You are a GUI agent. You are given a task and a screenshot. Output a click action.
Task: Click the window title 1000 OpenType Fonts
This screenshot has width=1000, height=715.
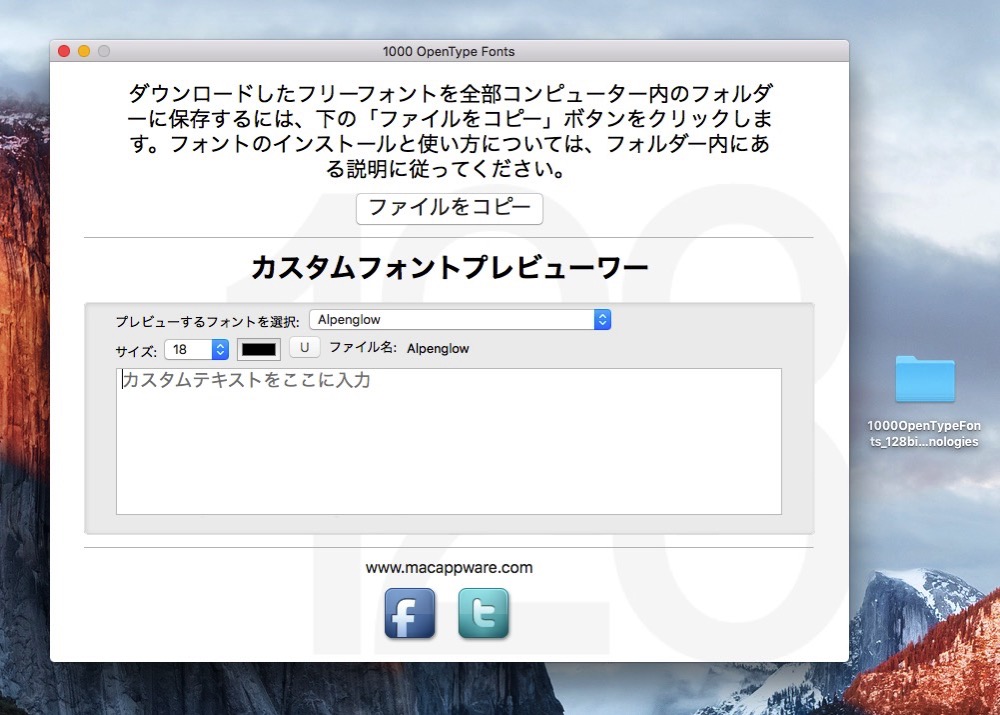pos(449,52)
